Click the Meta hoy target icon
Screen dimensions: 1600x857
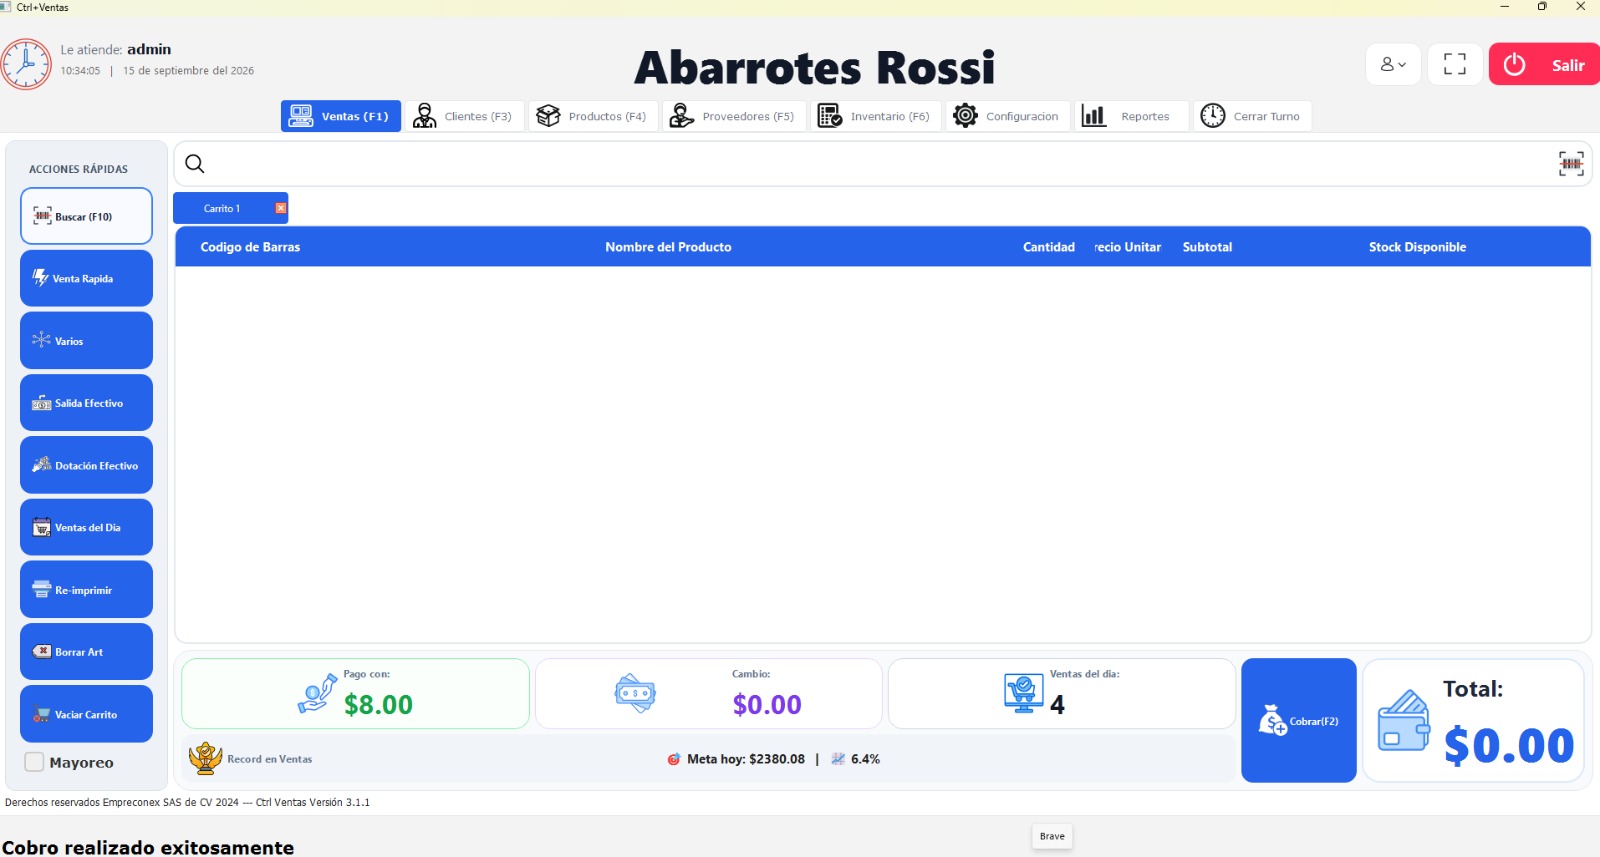point(674,759)
